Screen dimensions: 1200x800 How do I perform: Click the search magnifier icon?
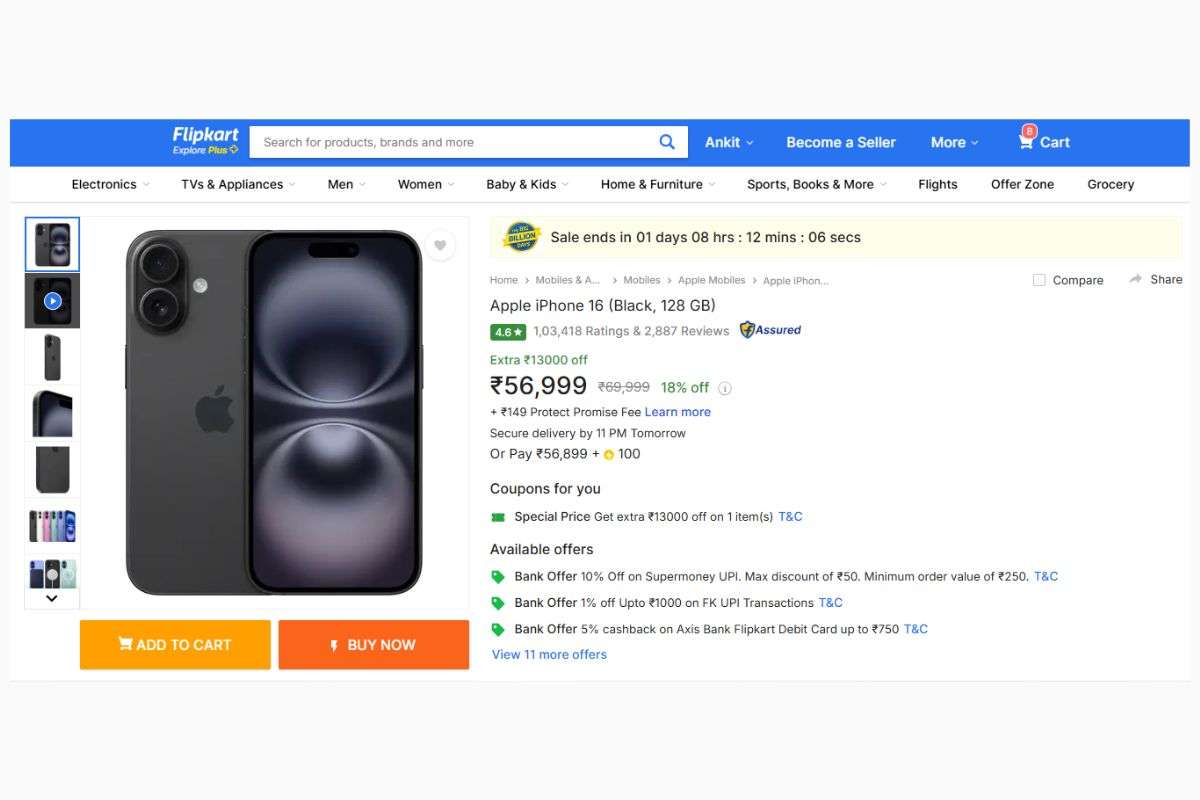point(666,142)
